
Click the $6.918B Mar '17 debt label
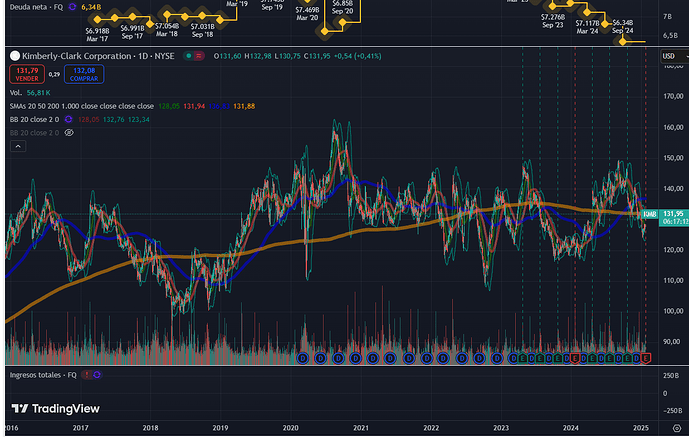pos(97,35)
